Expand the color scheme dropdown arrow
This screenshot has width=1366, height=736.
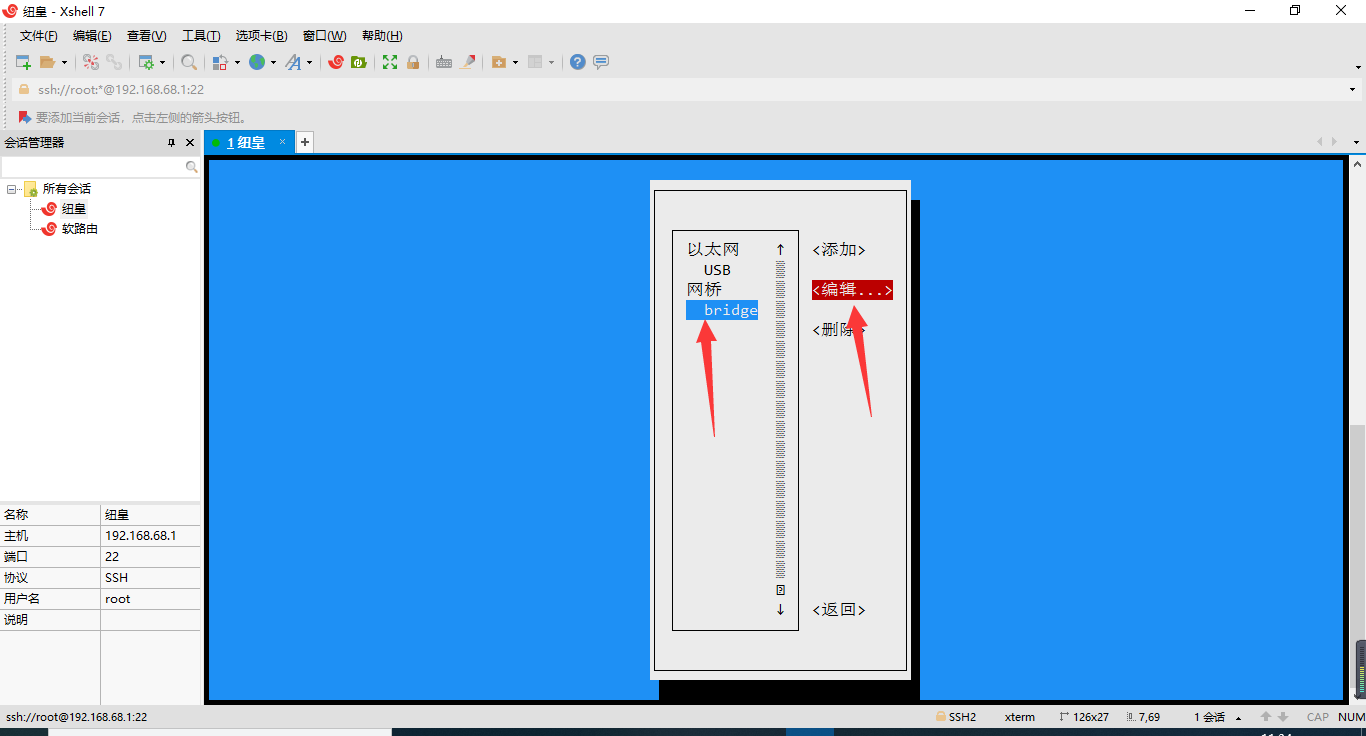237,62
